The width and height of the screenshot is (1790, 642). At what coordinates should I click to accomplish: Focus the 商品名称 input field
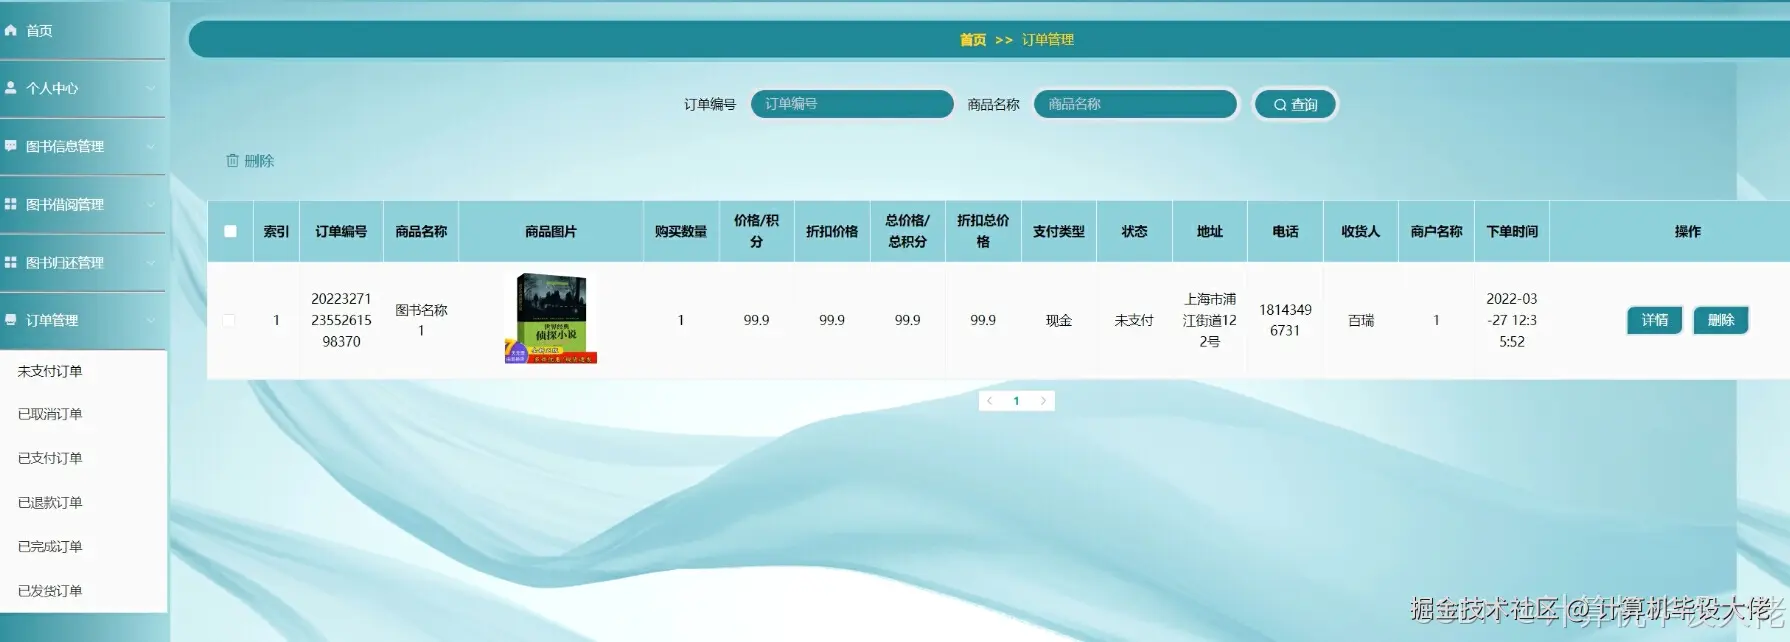(x=1135, y=104)
